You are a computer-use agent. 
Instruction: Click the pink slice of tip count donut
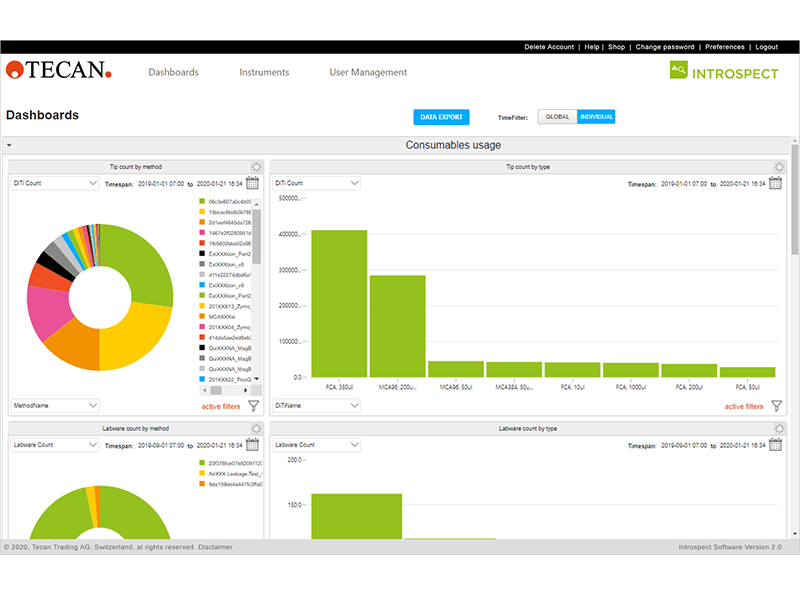[x=49, y=311]
